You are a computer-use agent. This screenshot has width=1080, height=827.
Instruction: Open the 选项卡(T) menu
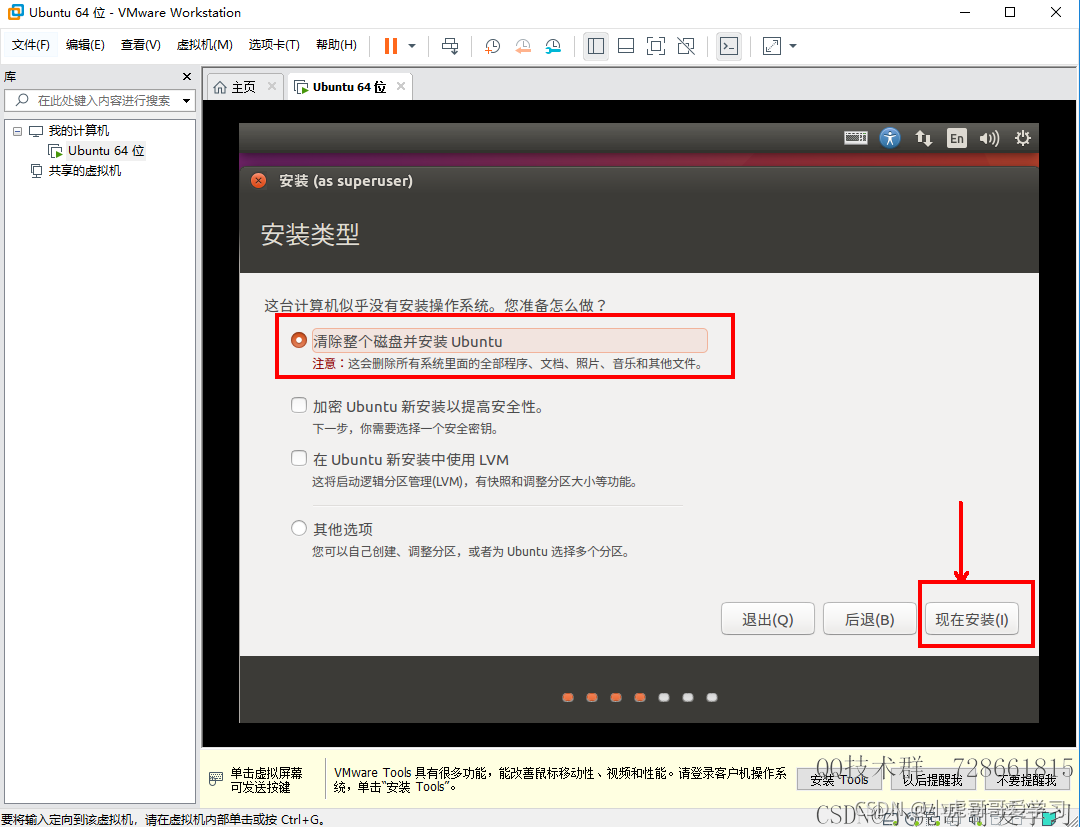click(274, 45)
